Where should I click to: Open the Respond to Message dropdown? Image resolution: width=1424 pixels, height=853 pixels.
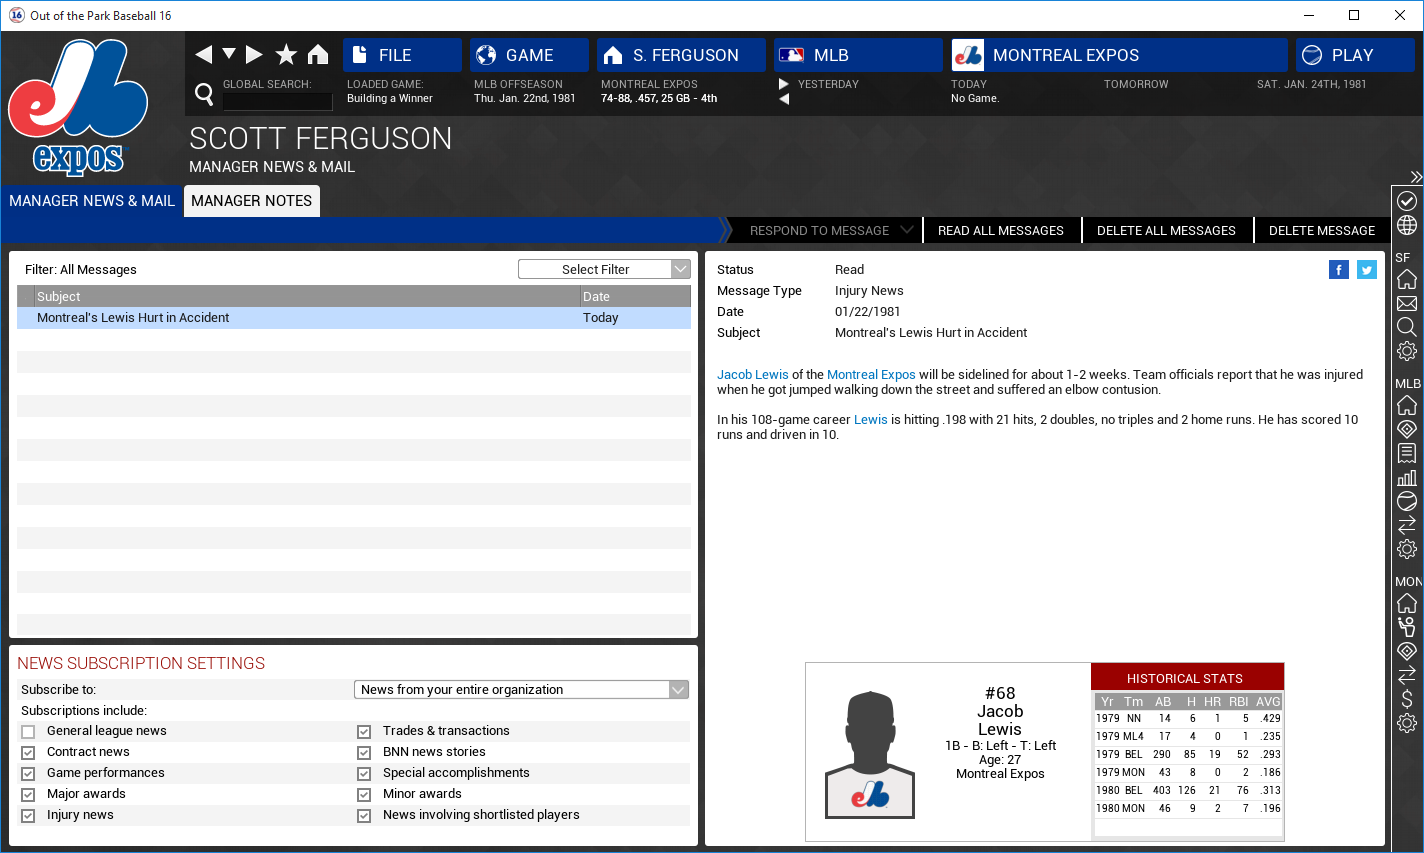click(x=829, y=231)
